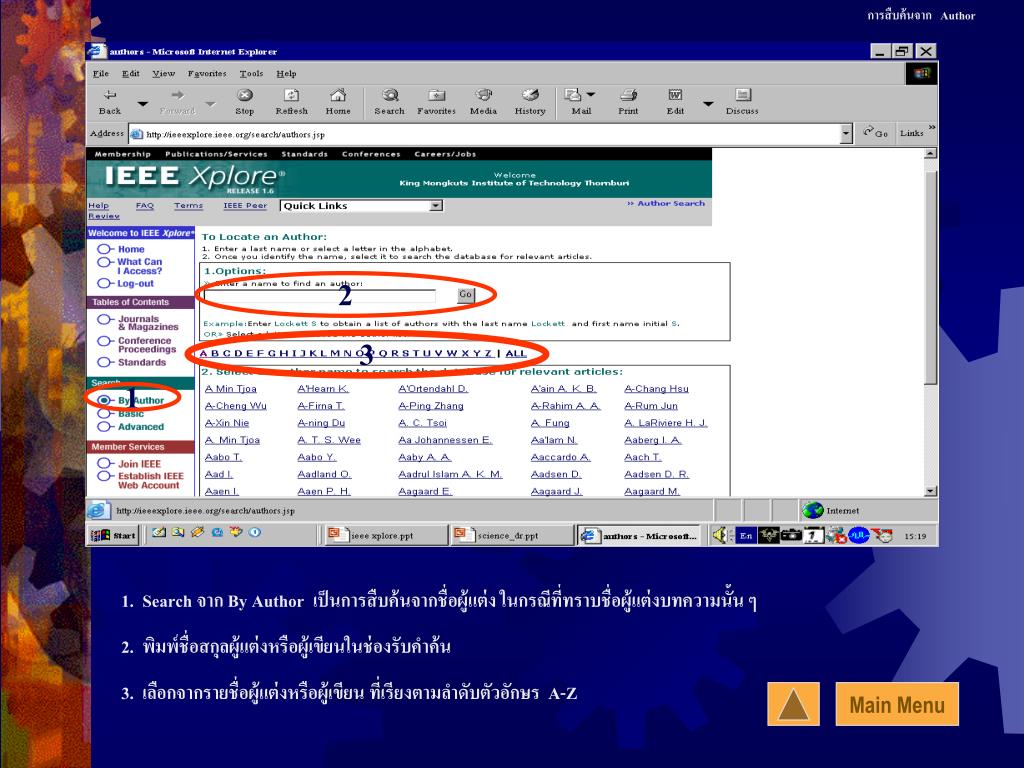This screenshot has width=1024, height=768.
Task: Select the Standards sidebar radio option
Action: click(104, 362)
